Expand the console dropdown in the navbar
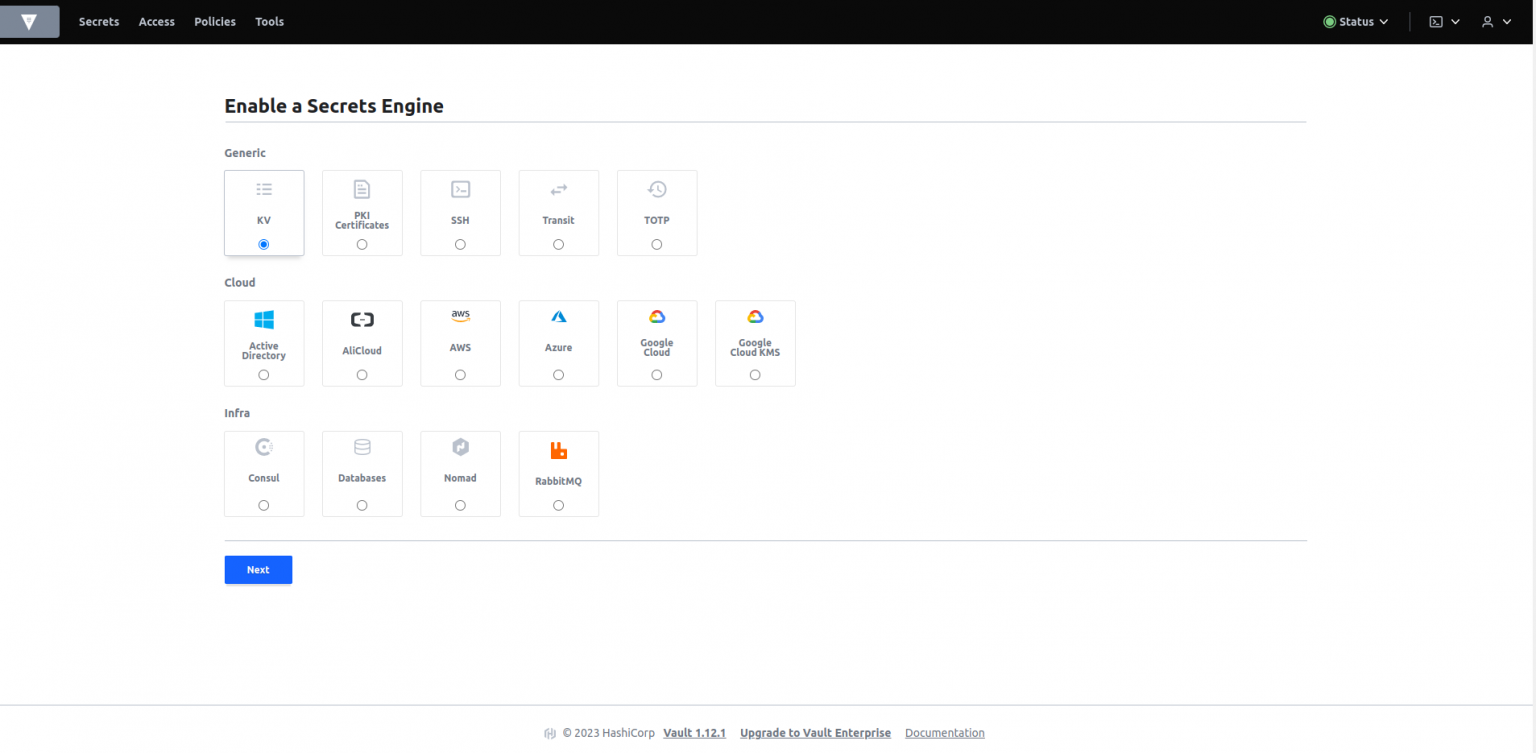 pyautogui.click(x=1444, y=21)
